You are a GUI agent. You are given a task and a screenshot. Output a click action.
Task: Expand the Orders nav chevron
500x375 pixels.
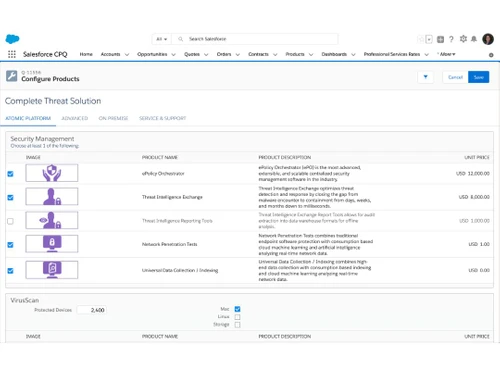(x=237, y=54)
